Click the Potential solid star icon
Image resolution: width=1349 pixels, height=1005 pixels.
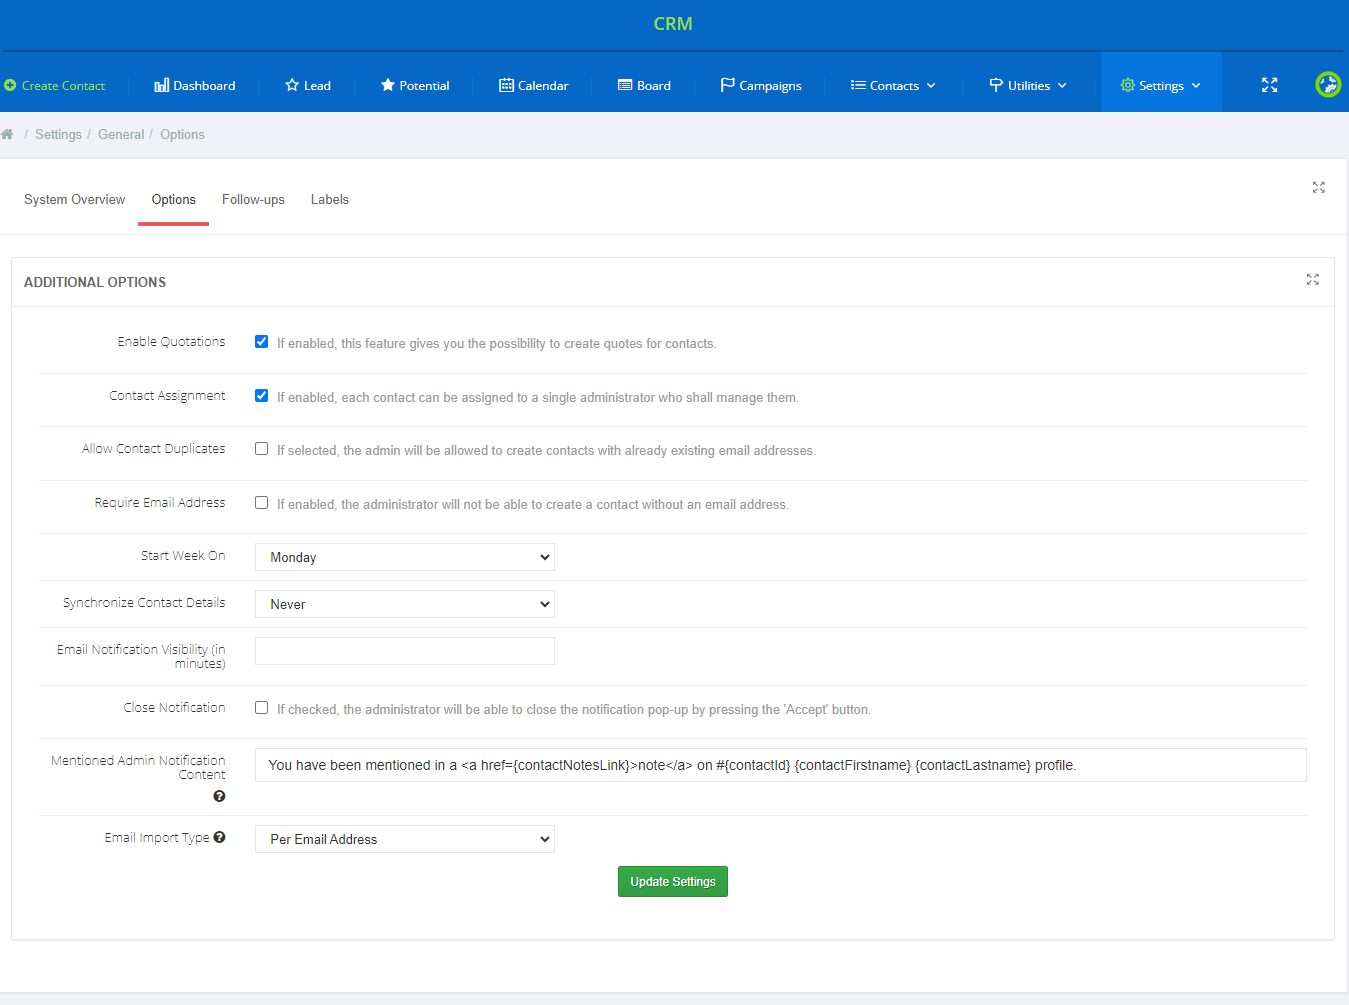388,85
